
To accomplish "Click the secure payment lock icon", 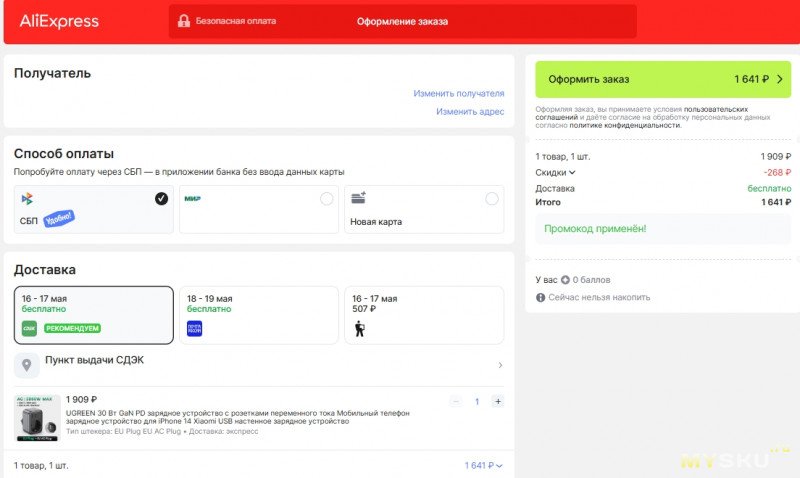I will (x=184, y=21).
